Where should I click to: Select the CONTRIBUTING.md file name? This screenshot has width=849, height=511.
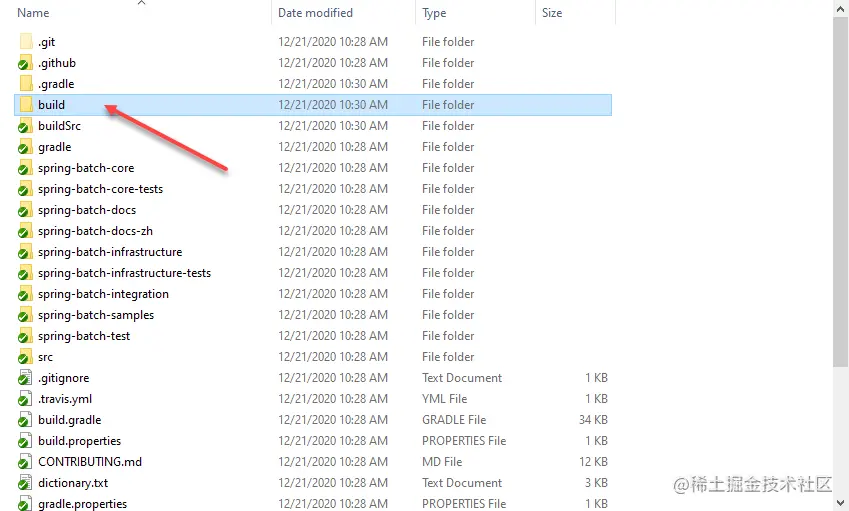pyautogui.click(x=90, y=462)
